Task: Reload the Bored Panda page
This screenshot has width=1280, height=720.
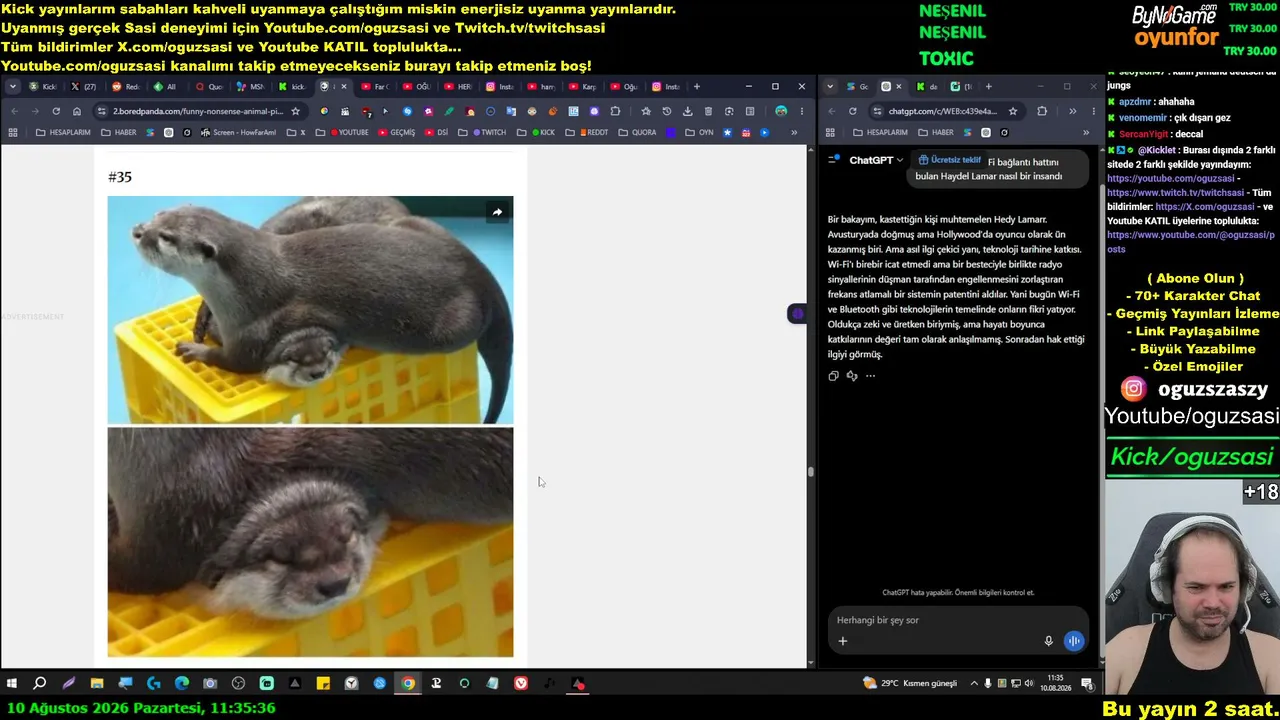Action: click(x=56, y=111)
